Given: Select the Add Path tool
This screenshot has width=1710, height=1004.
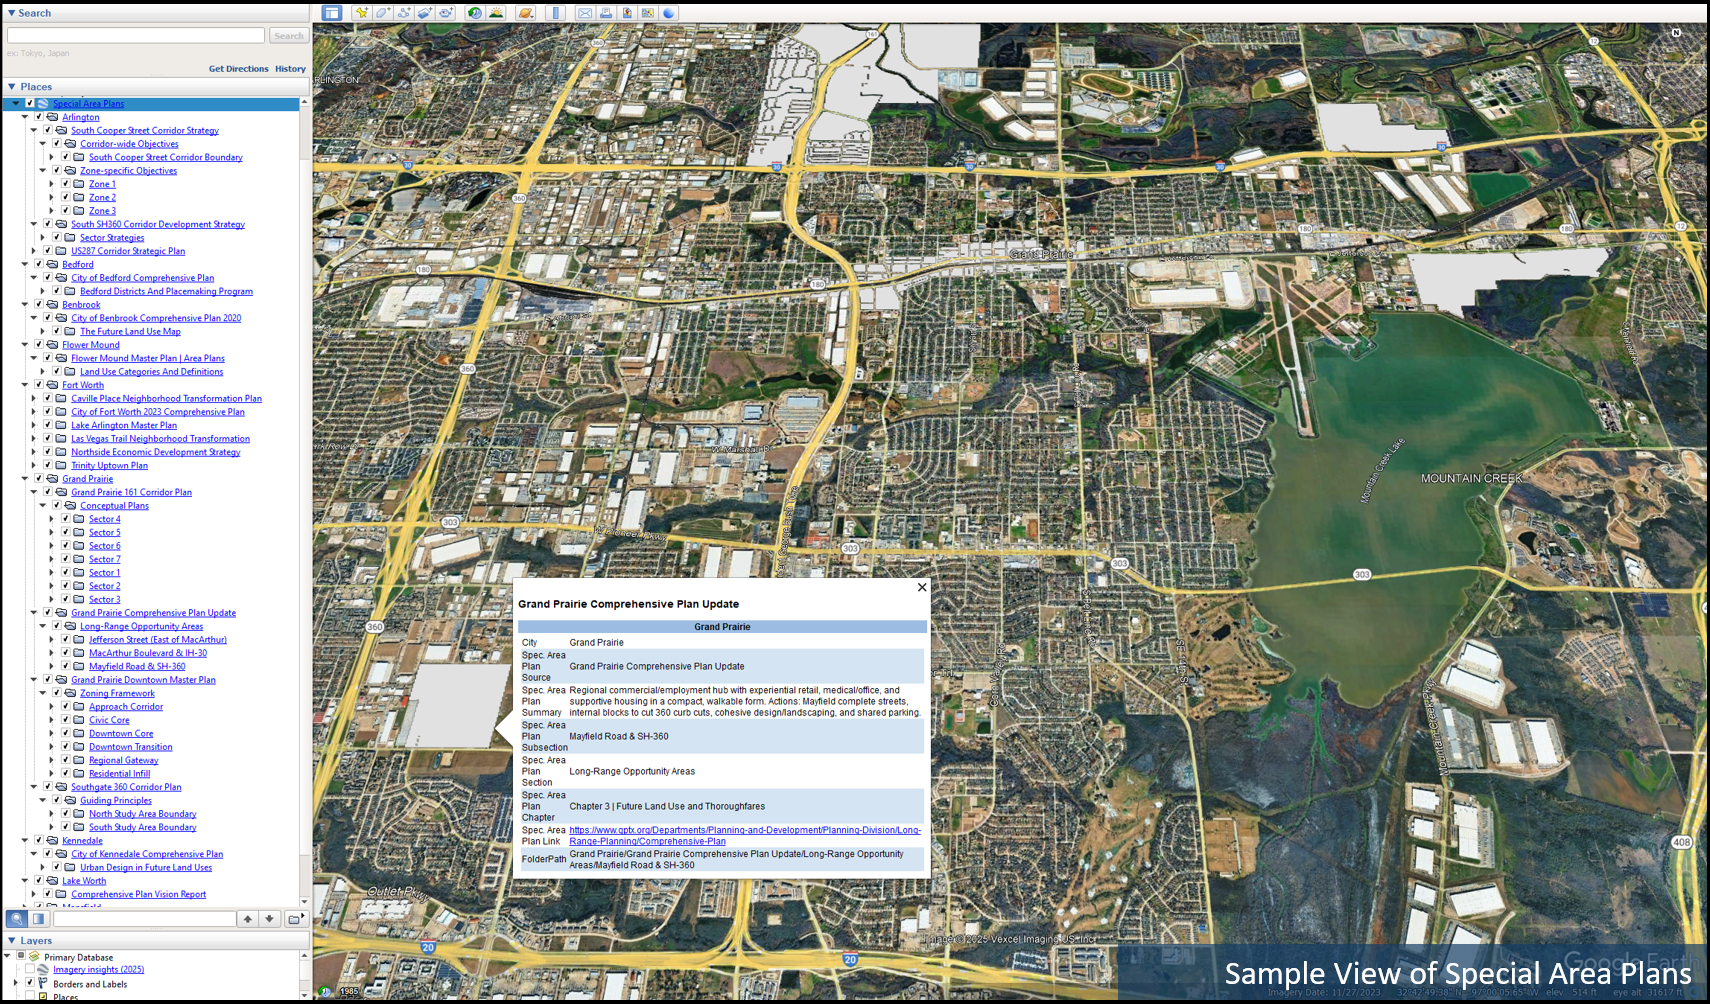Looking at the screenshot, I should [x=404, y=13].
